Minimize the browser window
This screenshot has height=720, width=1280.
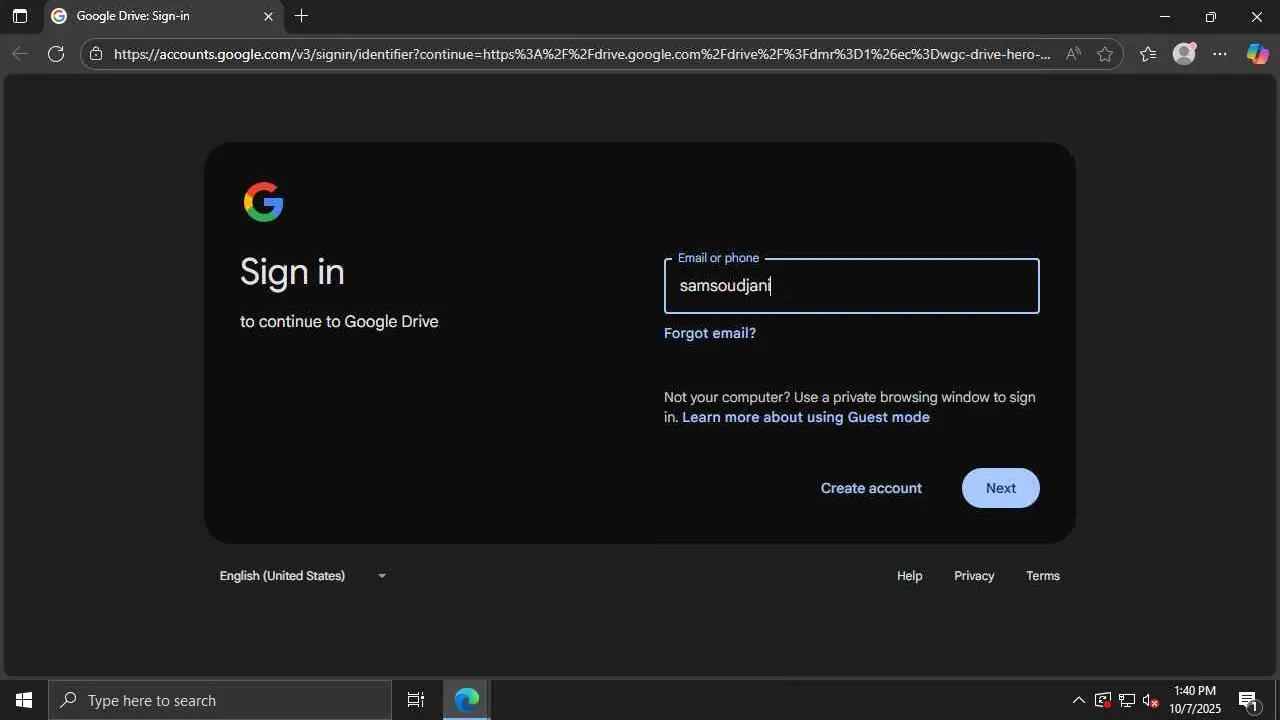(1164, 16)
